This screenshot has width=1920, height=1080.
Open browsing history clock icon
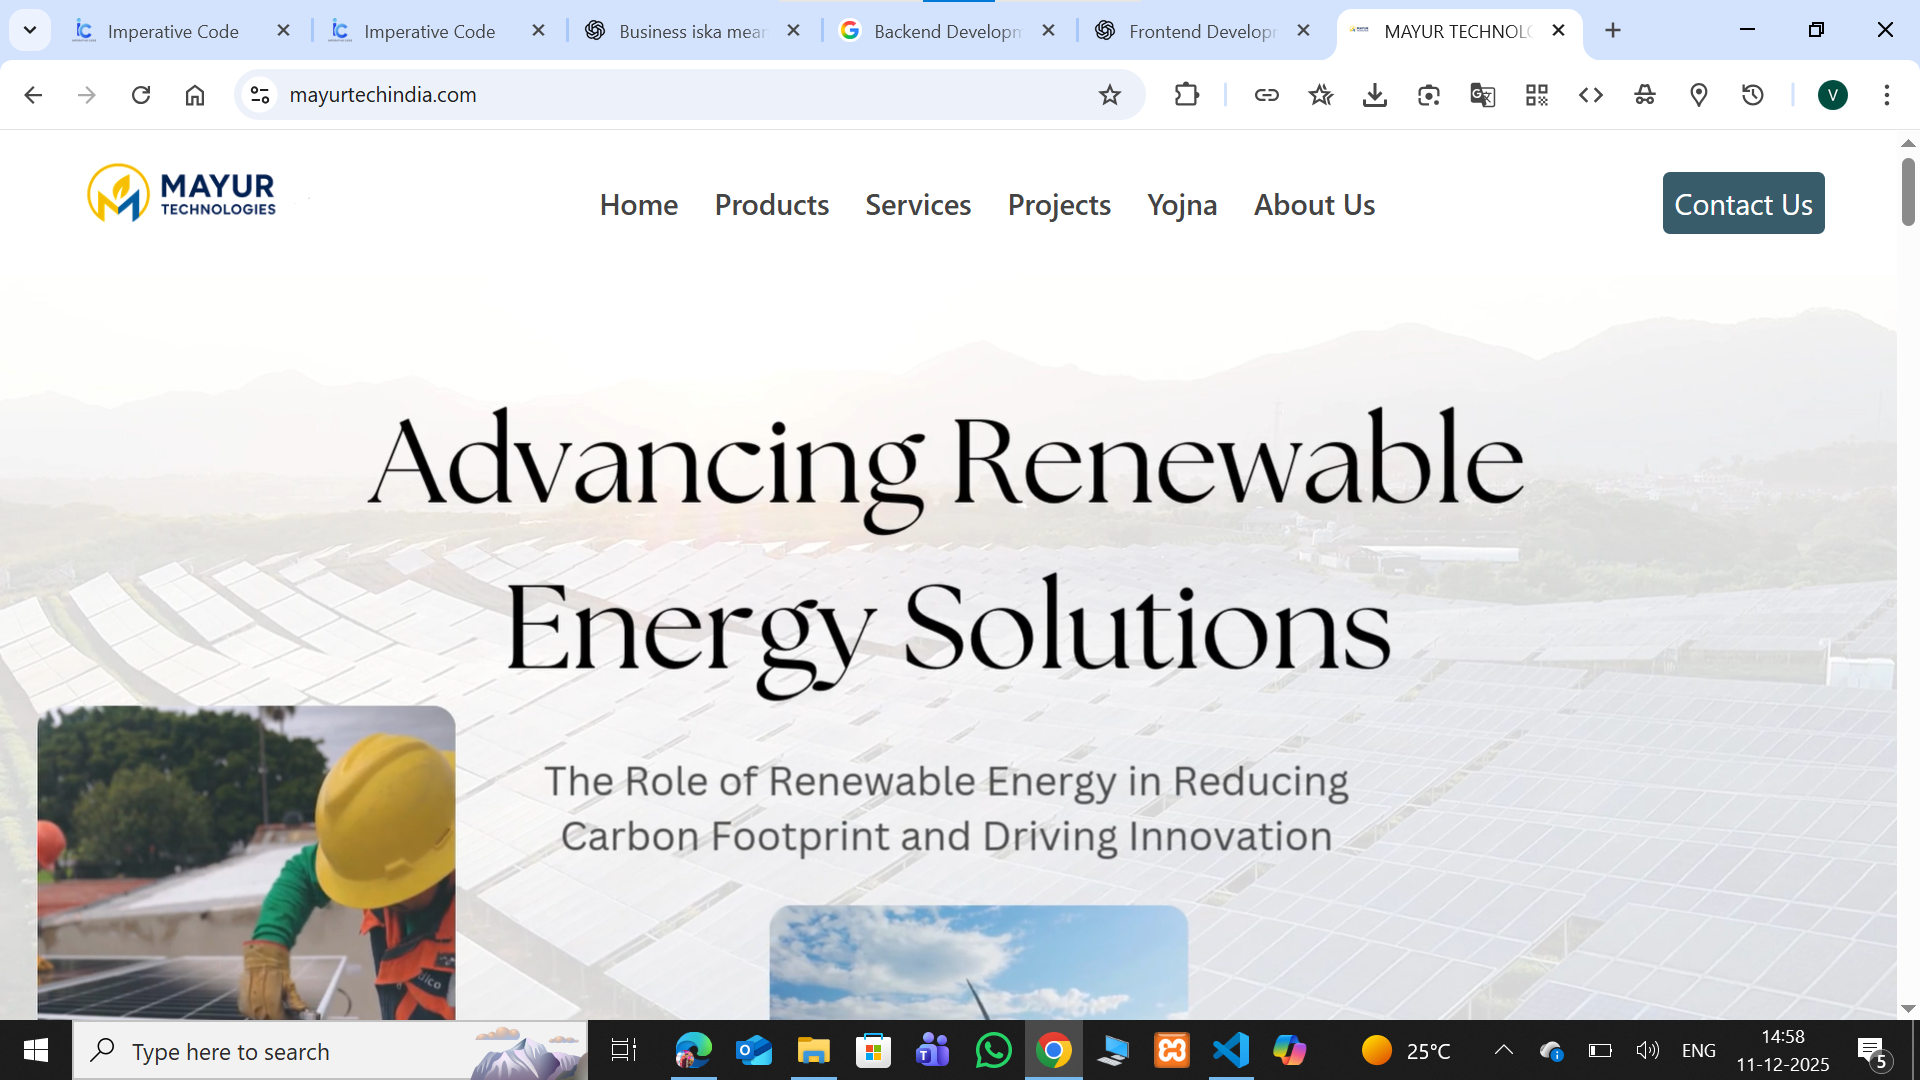[1753, 95]
